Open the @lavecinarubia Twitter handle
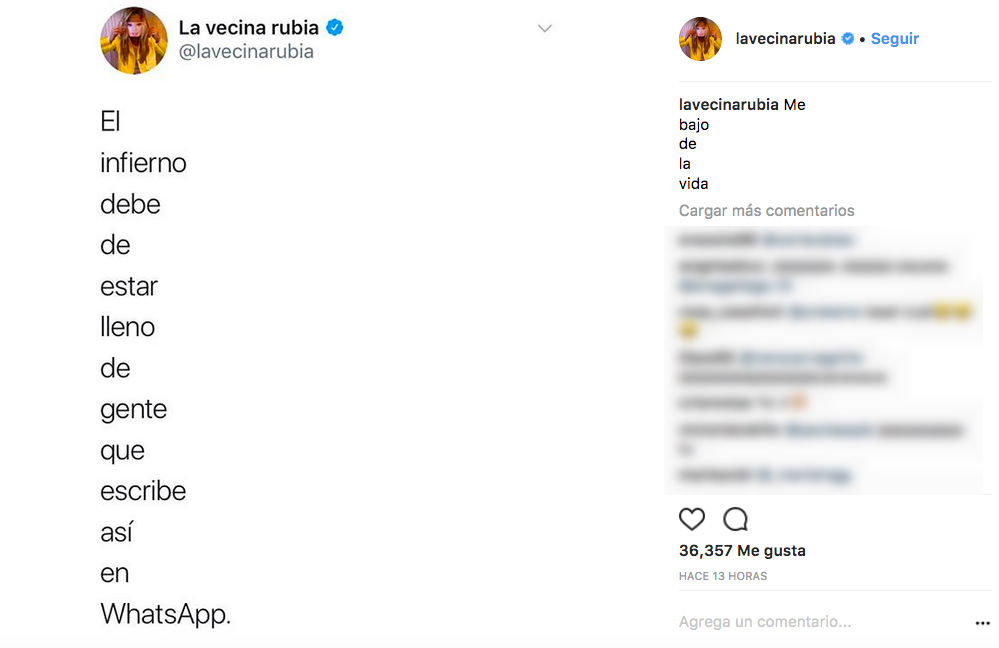 point(246,52)
